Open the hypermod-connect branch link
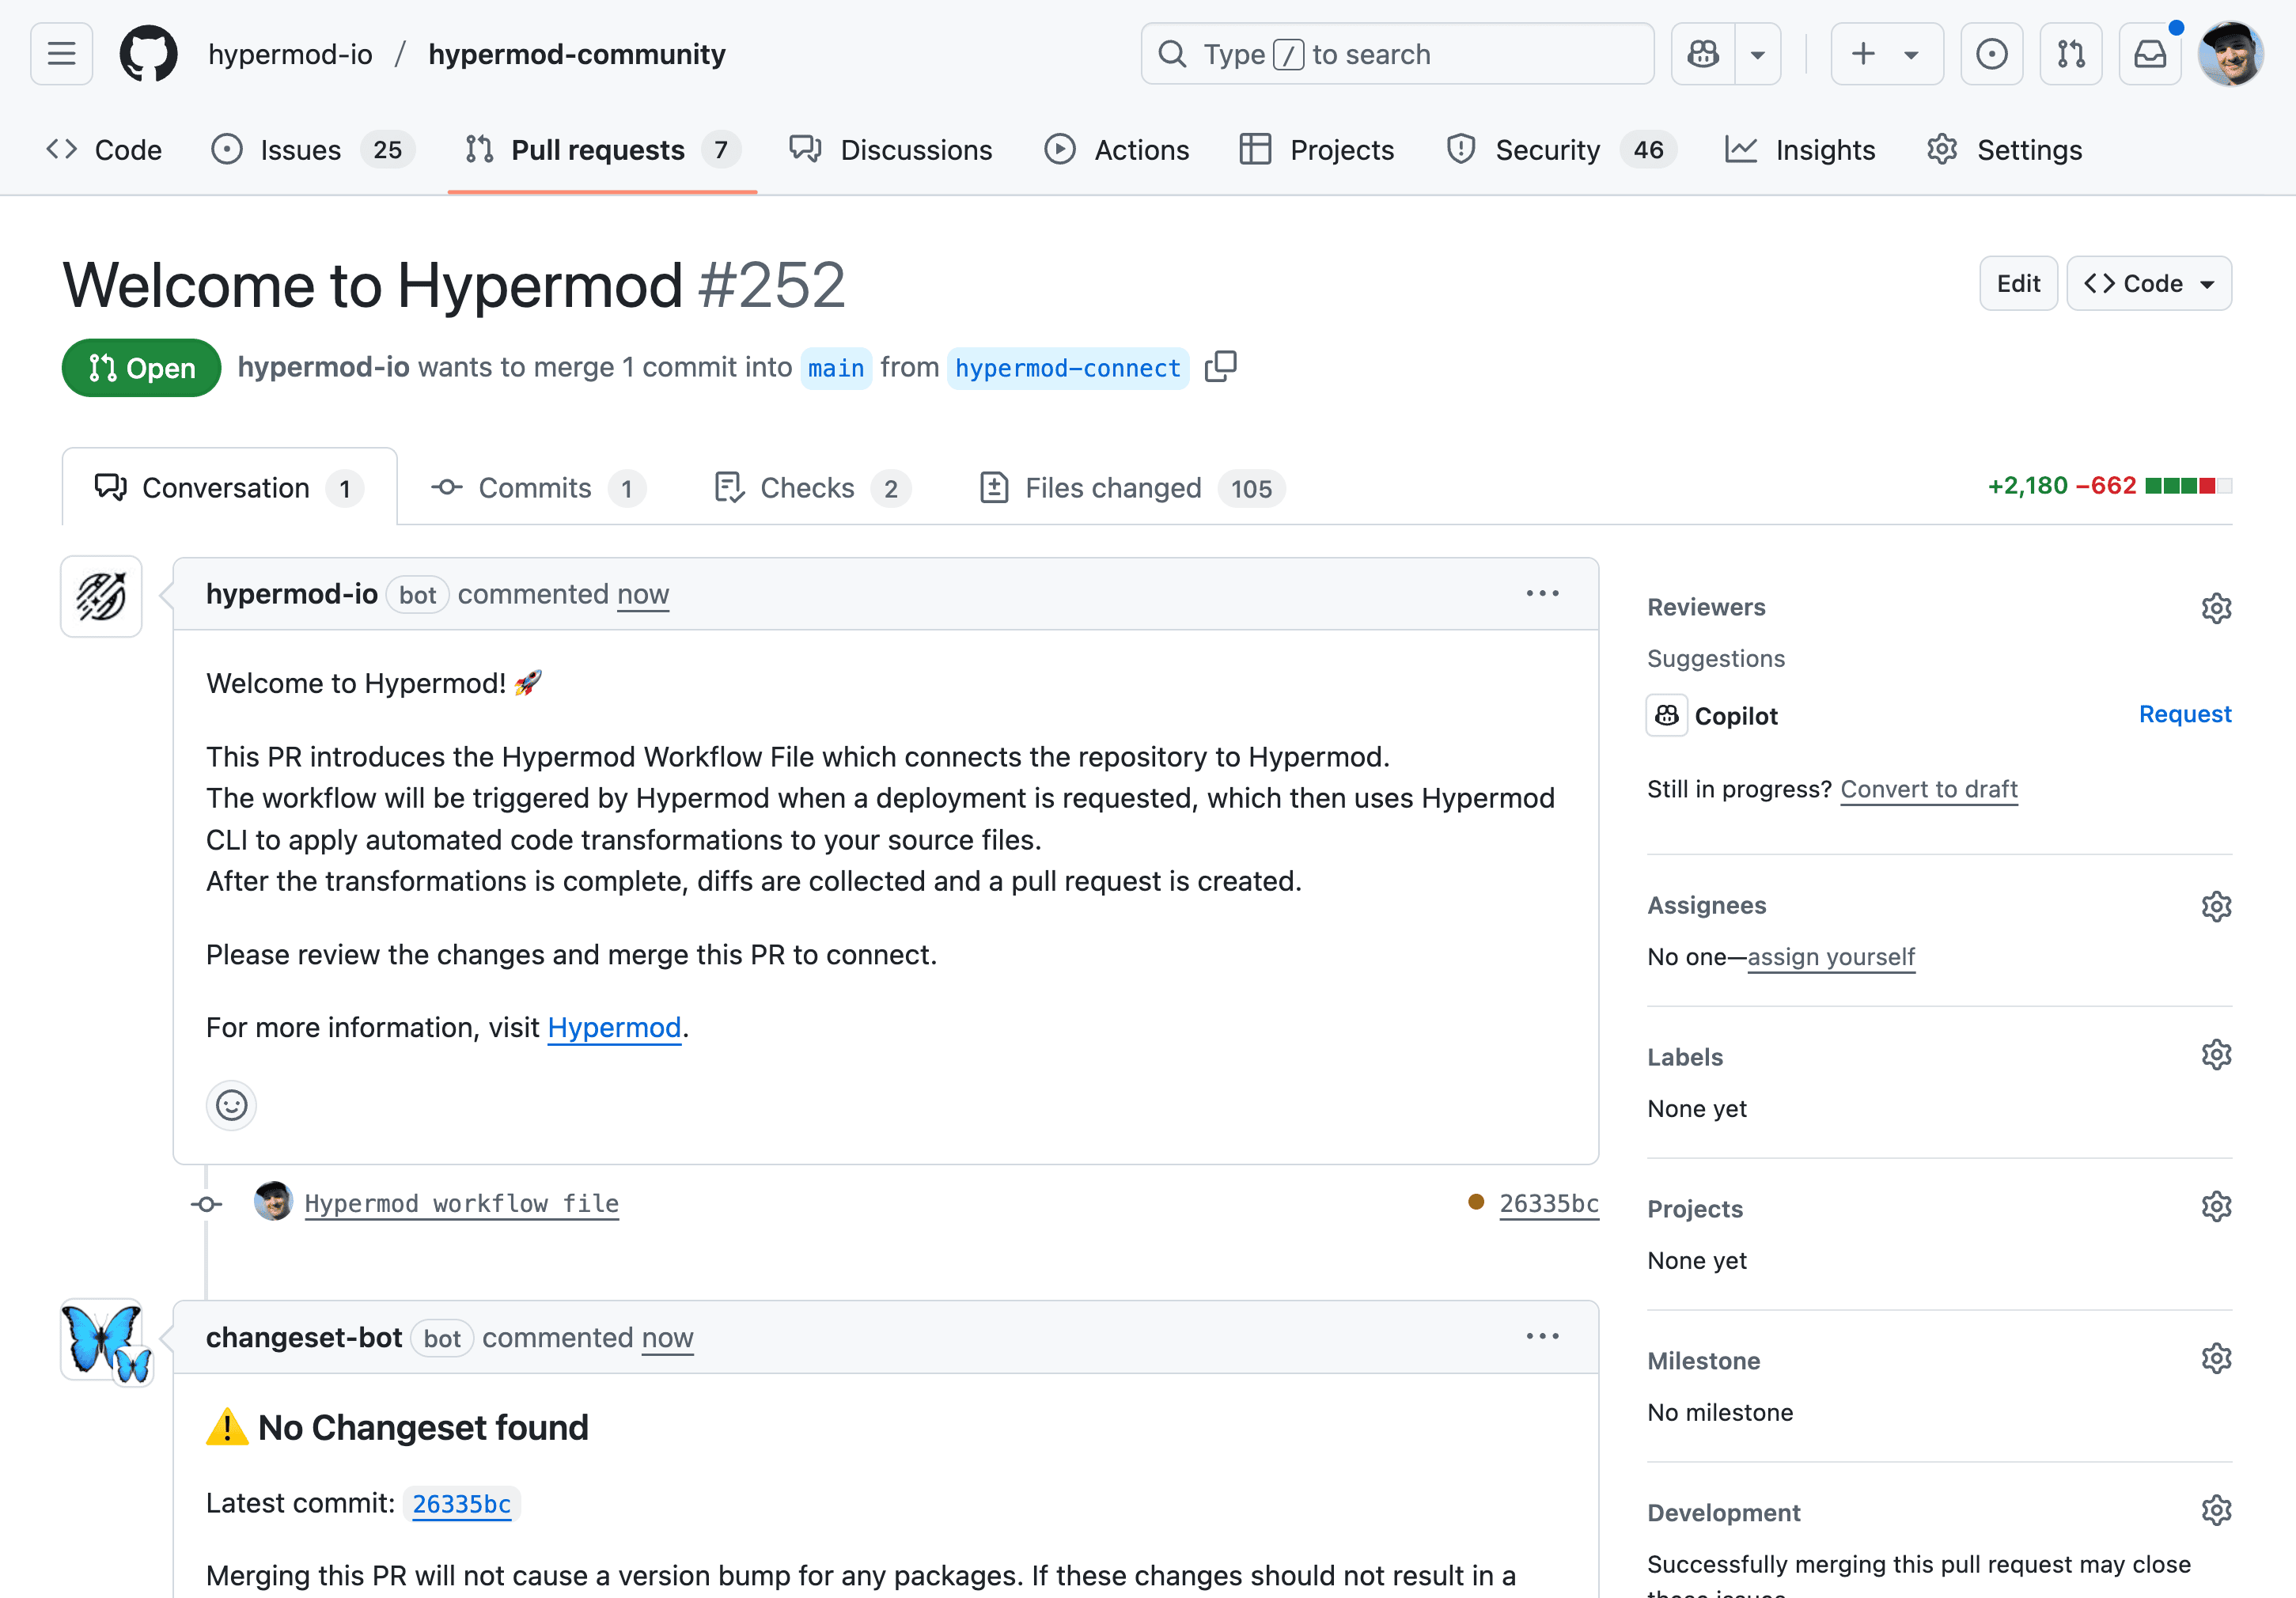This screenshot has width=2296, height=1598. 1067,368
